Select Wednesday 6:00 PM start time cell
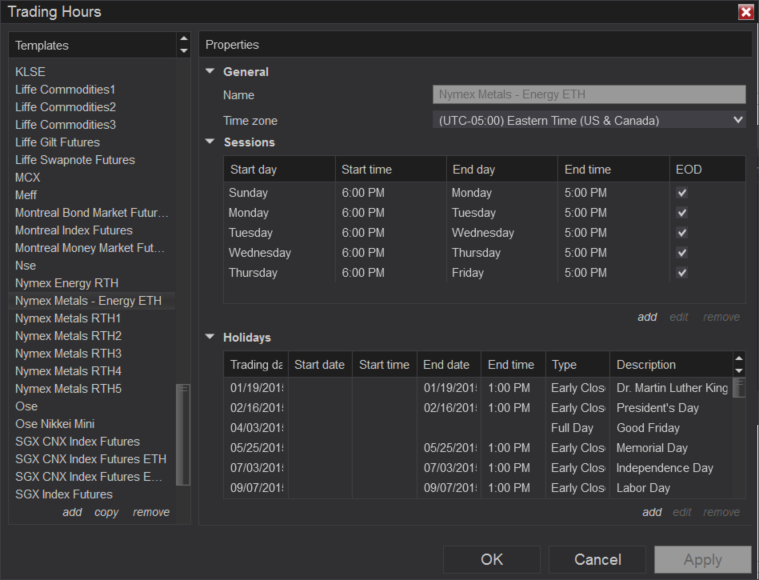This screenshot has height=580, width=759. 363,253
